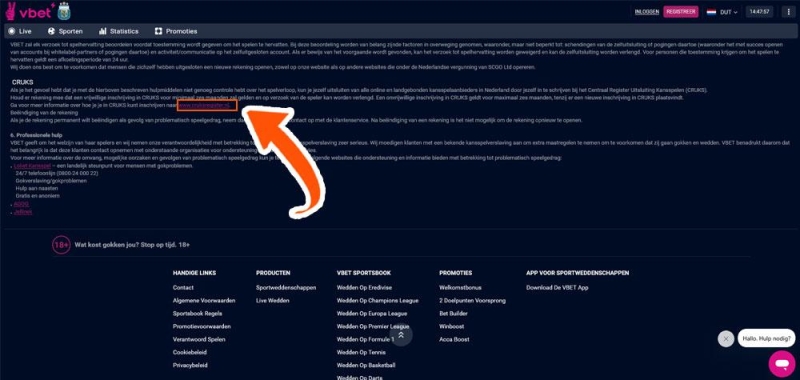Open the Sporten tab

pos(65,31)
